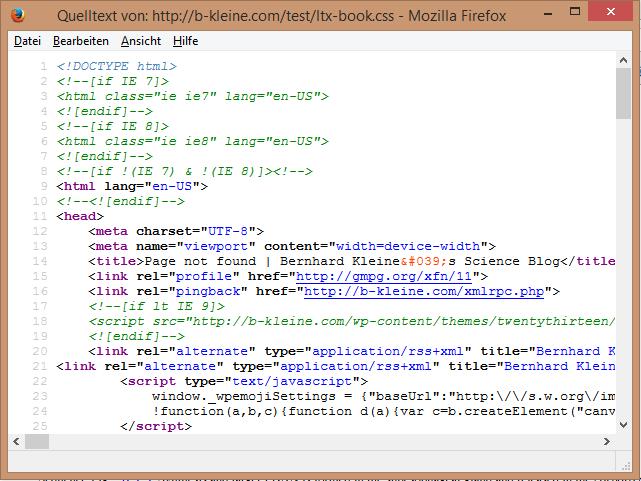Click the html lang="en-US" line 9

pos(132,186)
